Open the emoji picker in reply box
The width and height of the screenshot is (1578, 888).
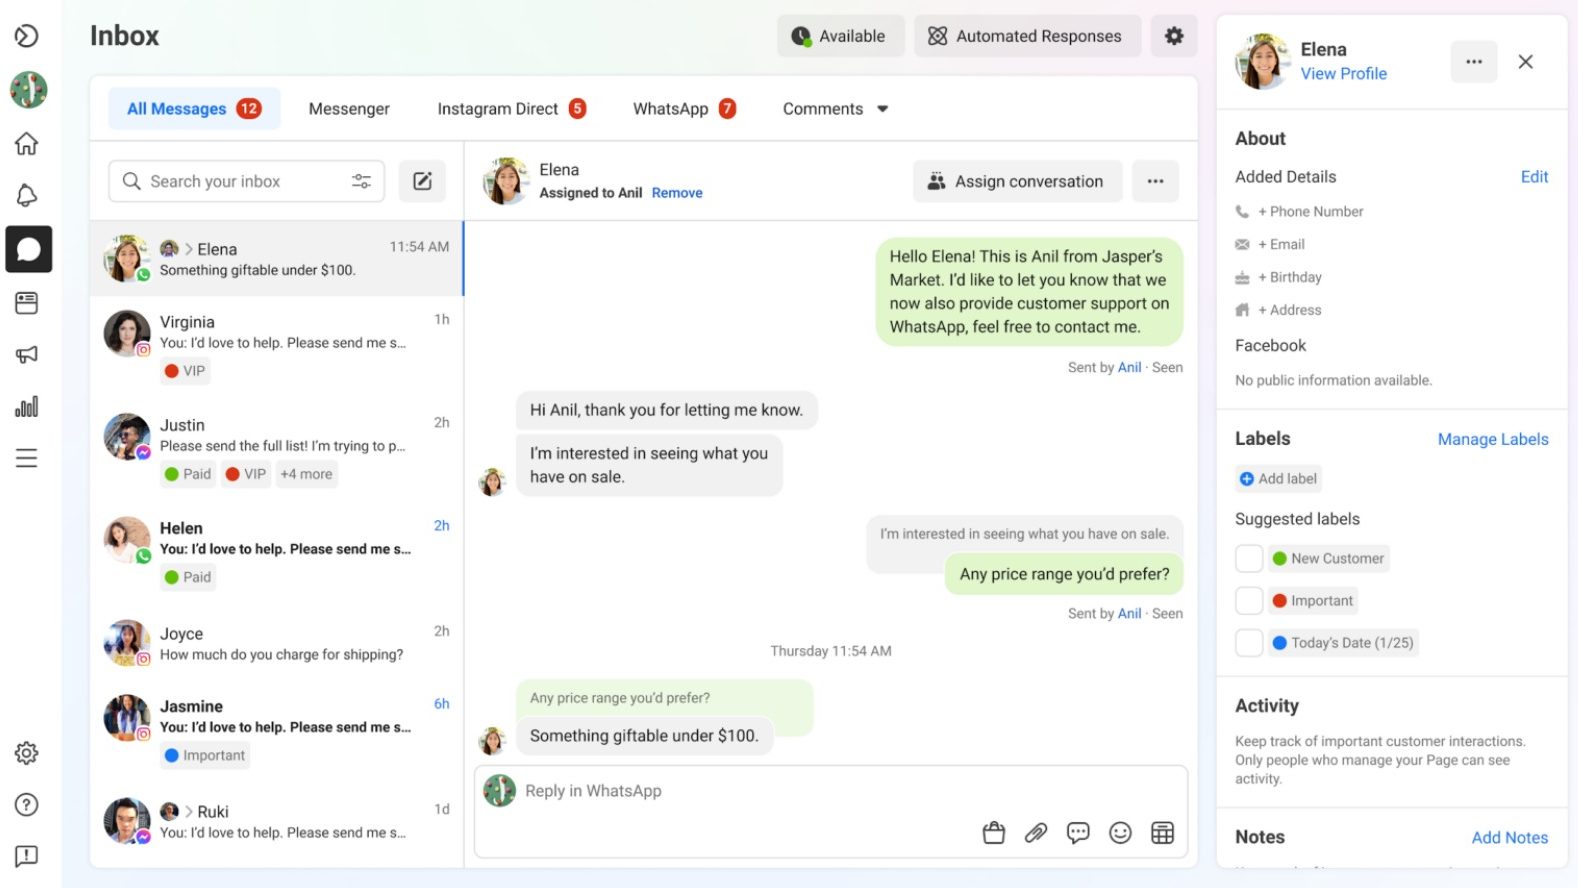click(x=1120, y=833)
